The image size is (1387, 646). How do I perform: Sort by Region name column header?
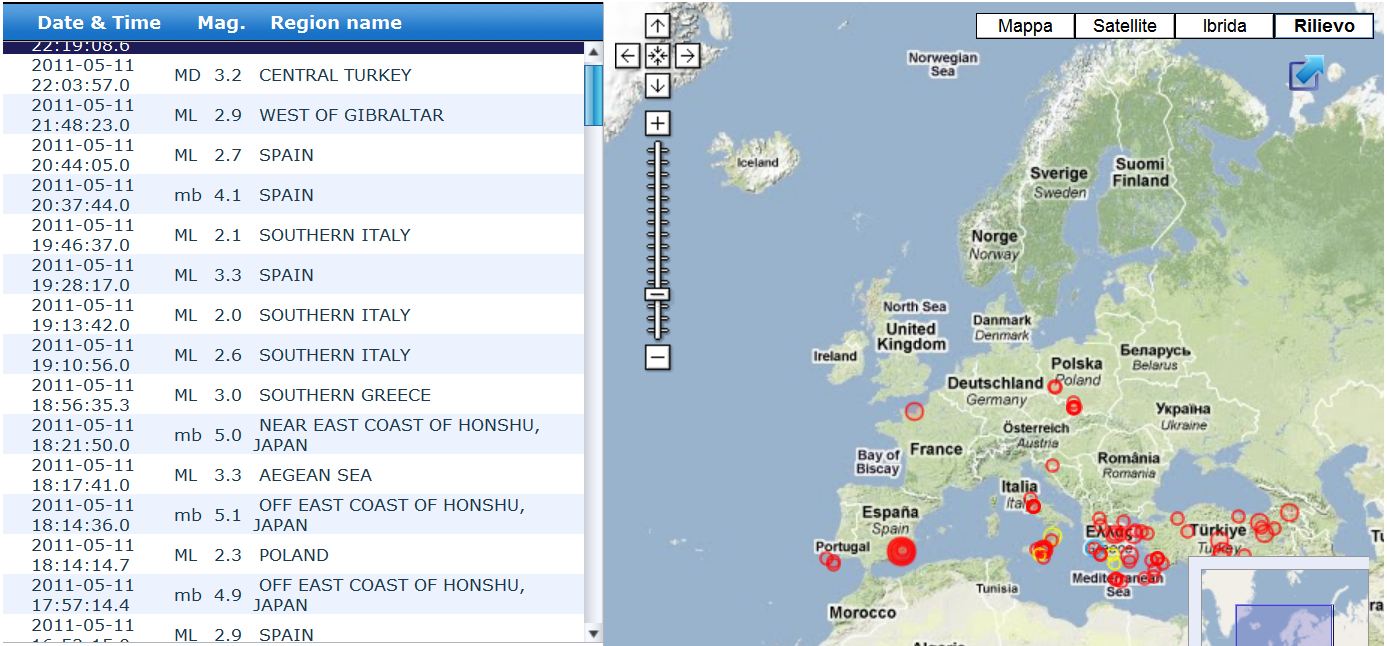tap(336, 22)
